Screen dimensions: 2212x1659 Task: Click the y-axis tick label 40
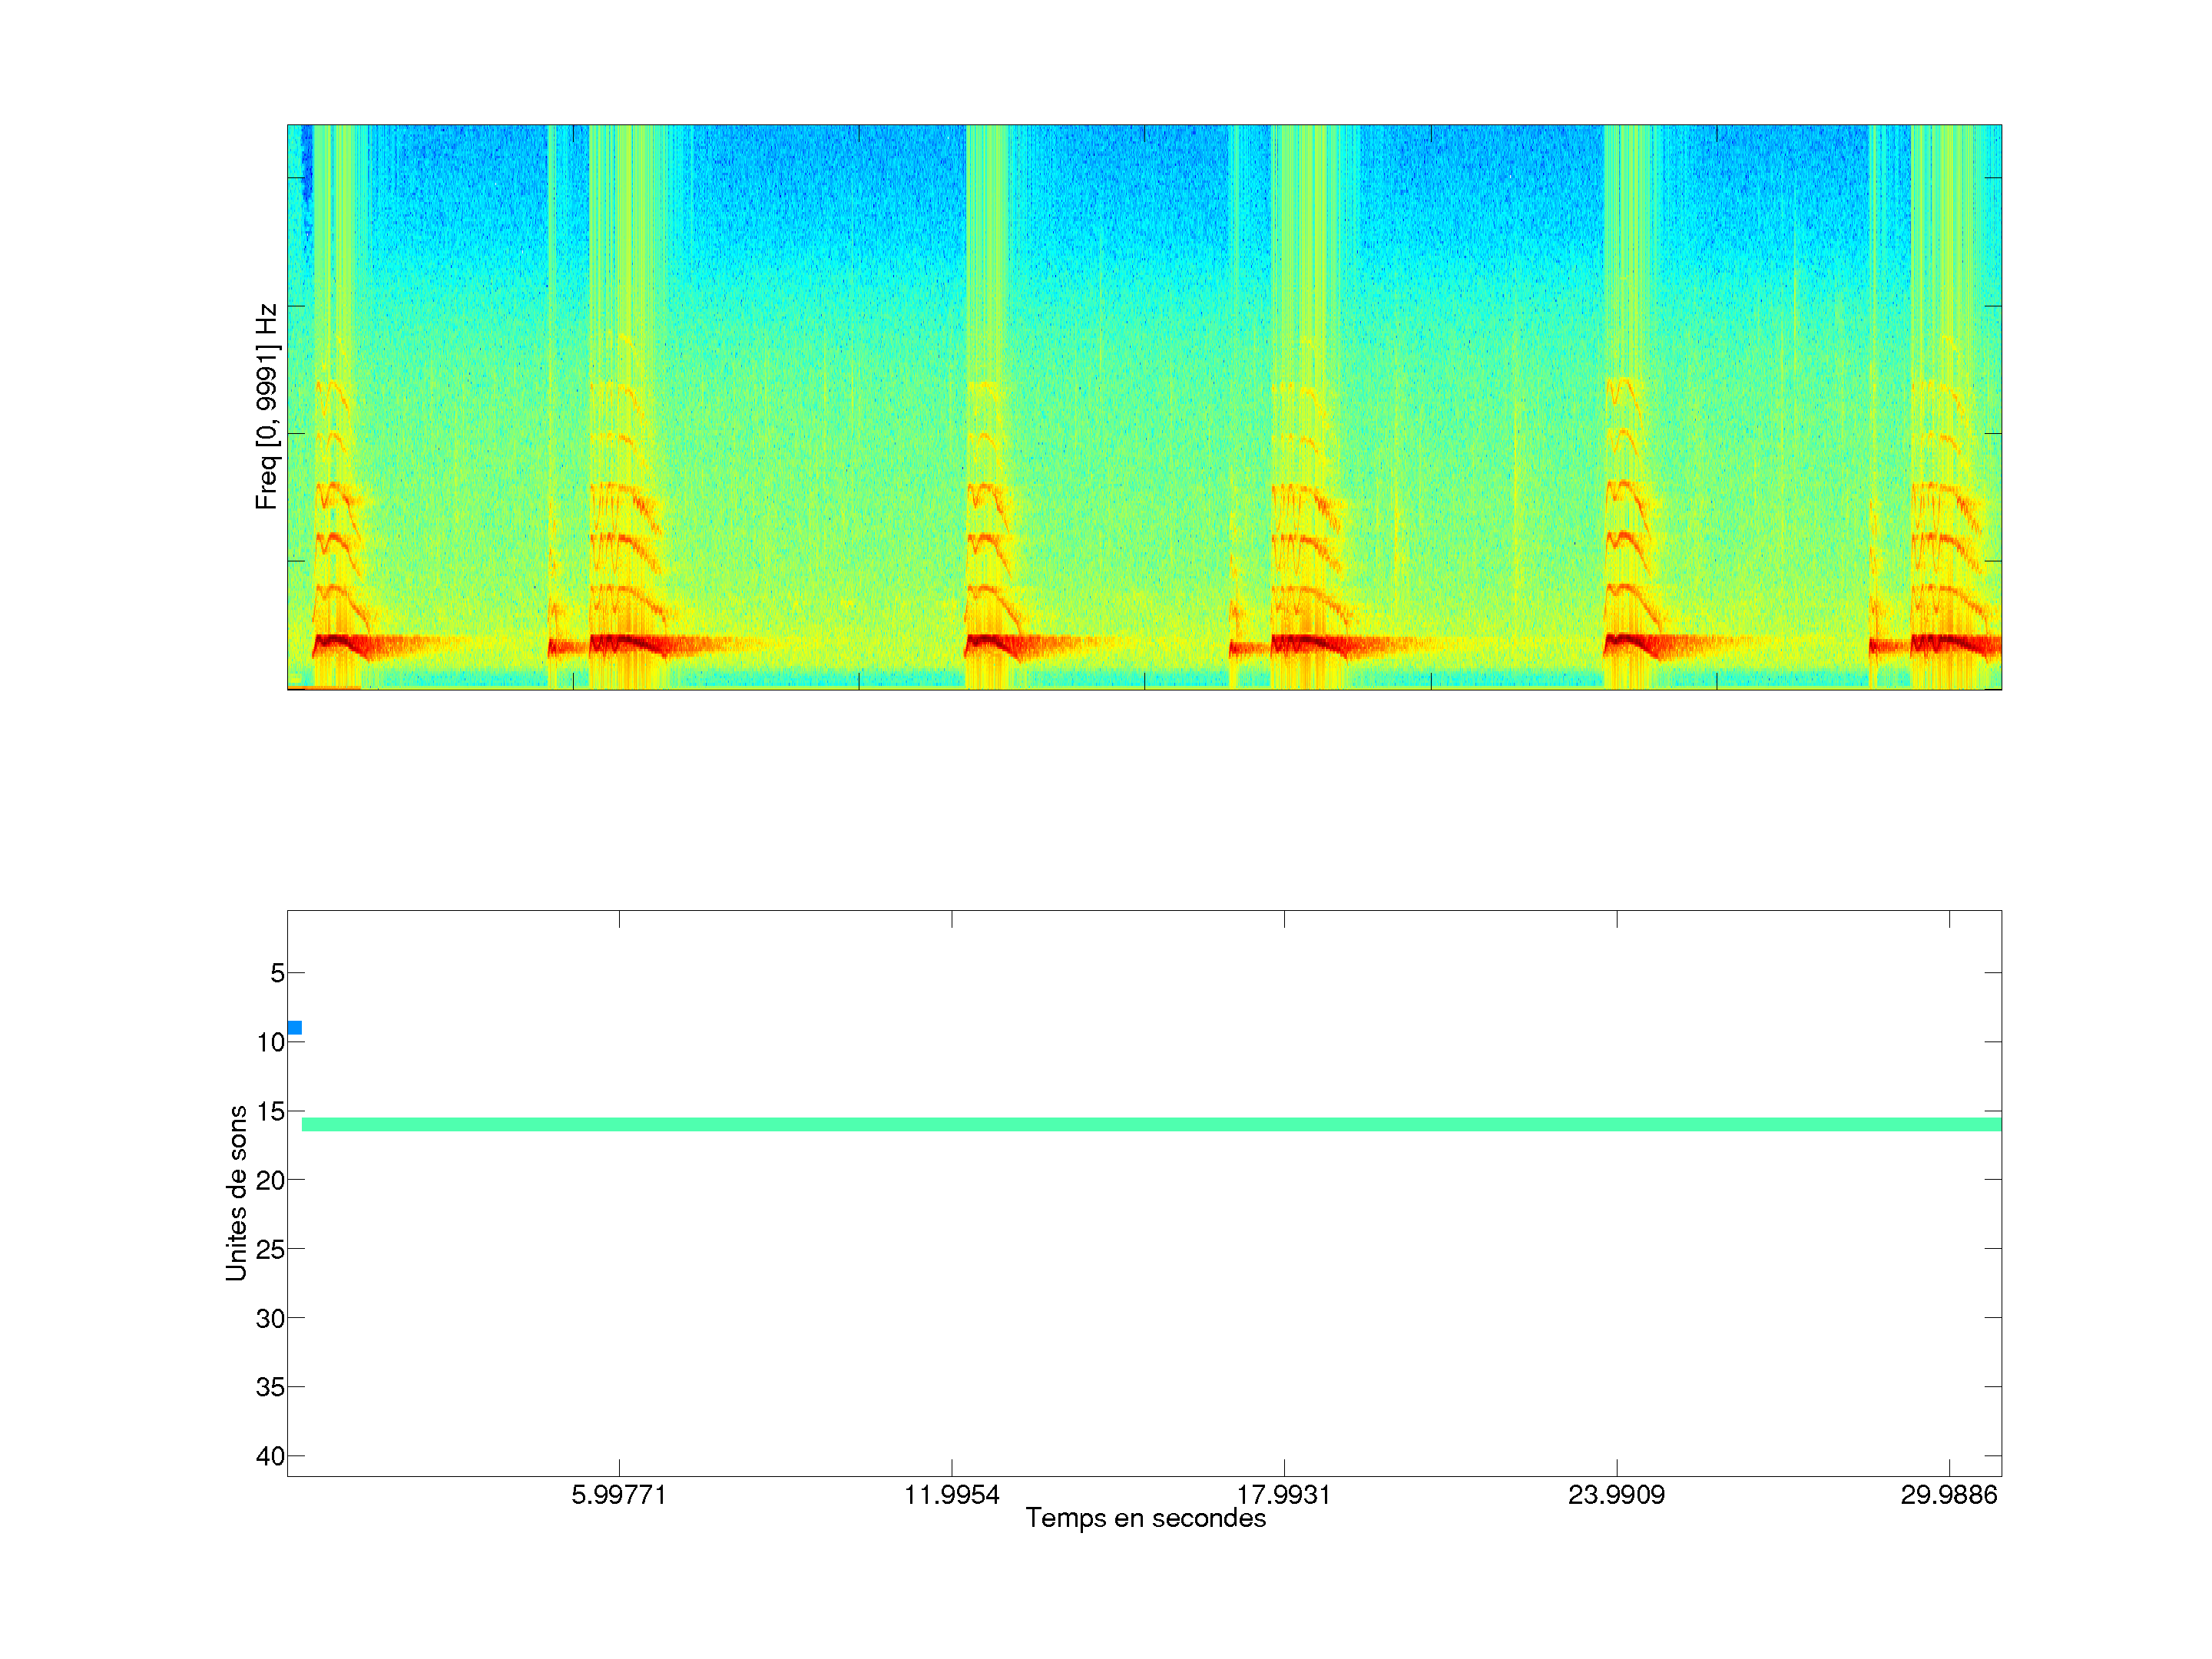click(x=270, y=1456)
